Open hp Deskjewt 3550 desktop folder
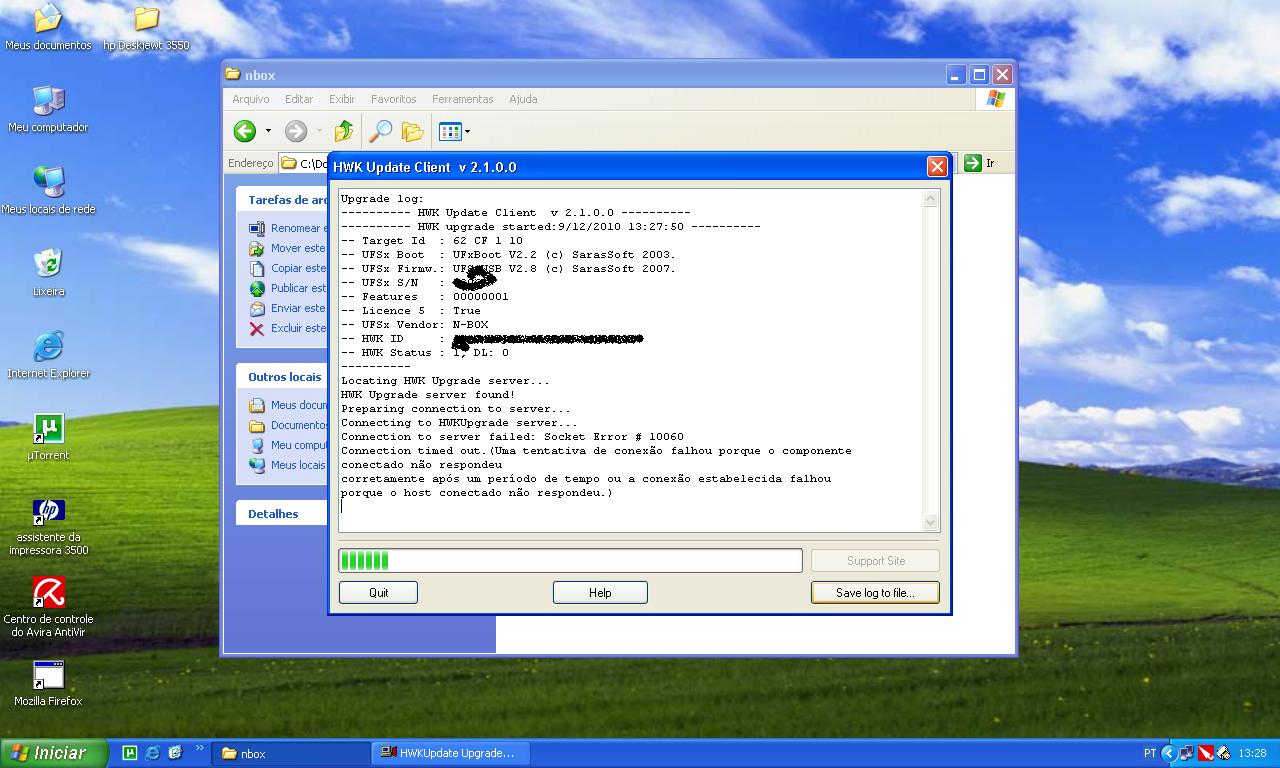The height and width of the screenshot is (768, 1280). pyautogui.click(x=146, y=27)
